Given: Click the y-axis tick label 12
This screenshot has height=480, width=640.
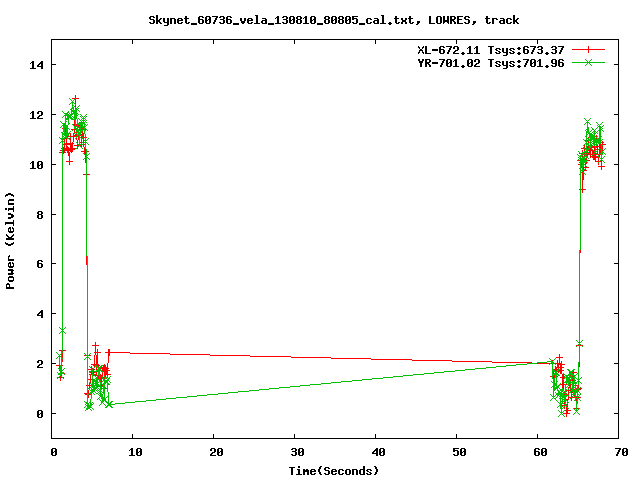Looking at the screenshot, I should click(x=37, y=115).
